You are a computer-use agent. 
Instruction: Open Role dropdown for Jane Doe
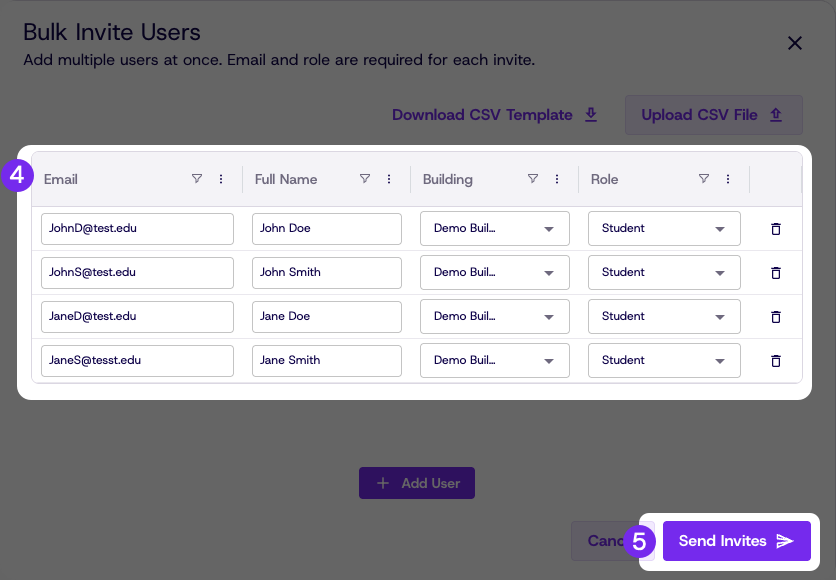point(664,317)
